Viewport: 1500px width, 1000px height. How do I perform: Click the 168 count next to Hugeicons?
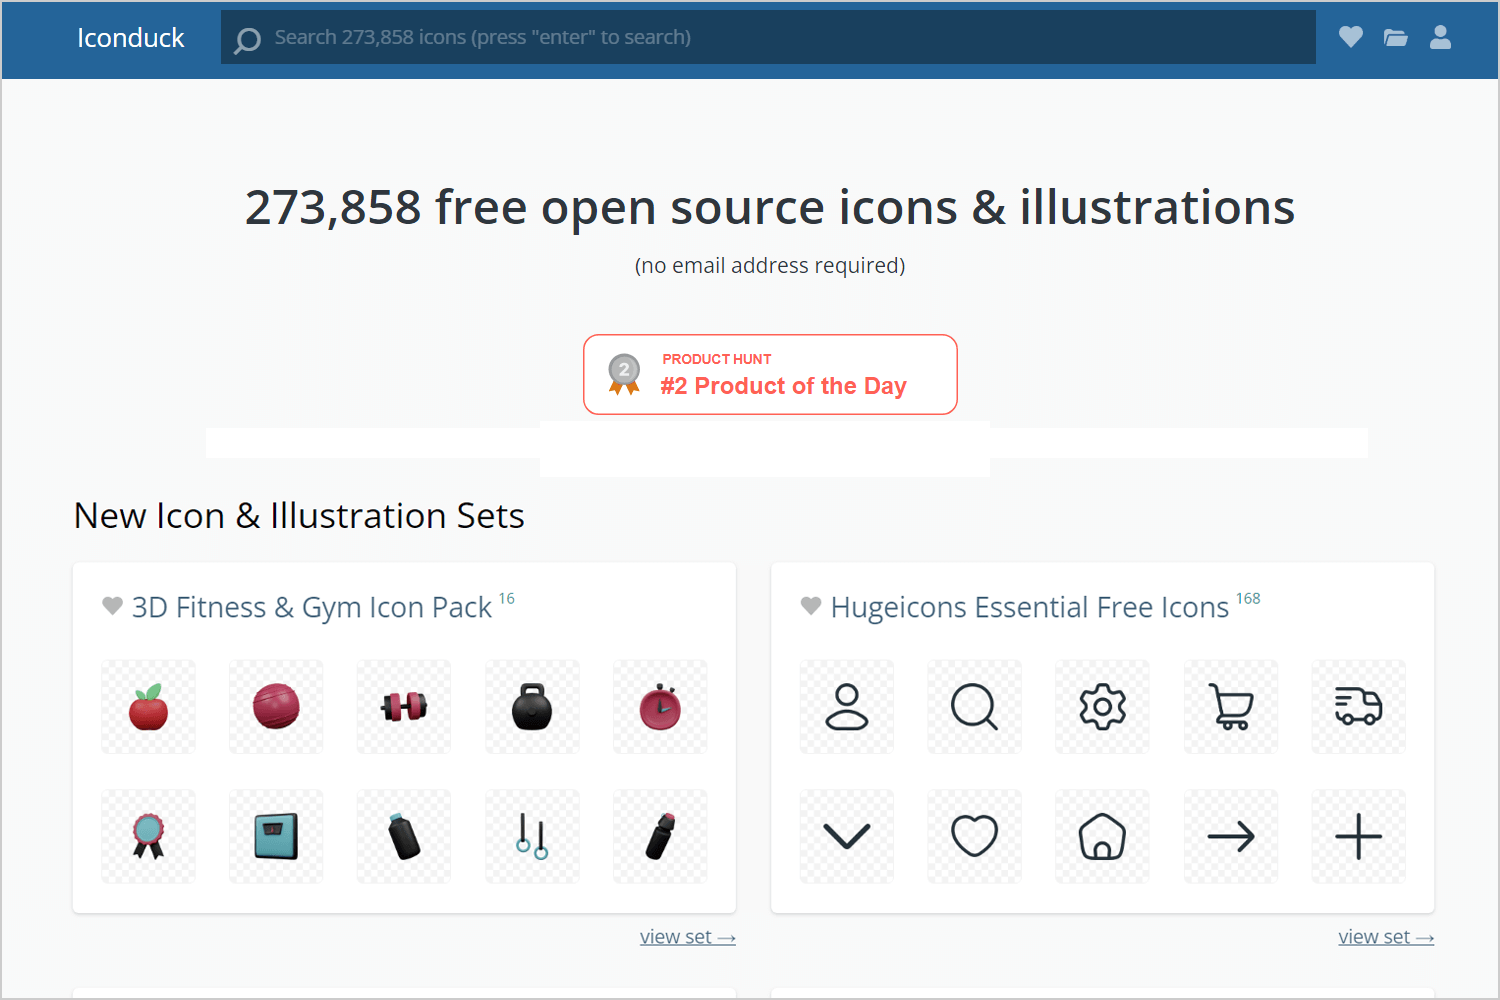pyautogui.click(x=1248, y=598)
